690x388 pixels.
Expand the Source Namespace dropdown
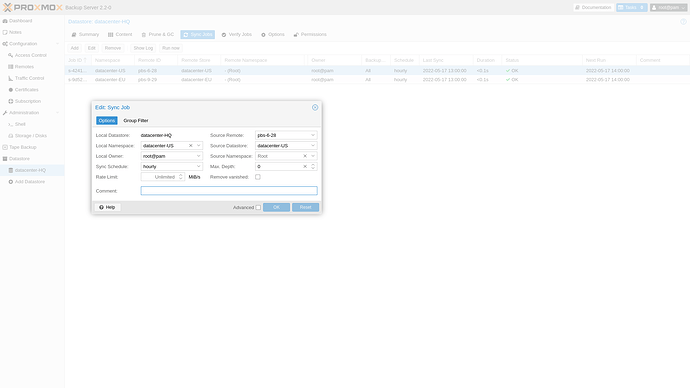coord(313,156)
